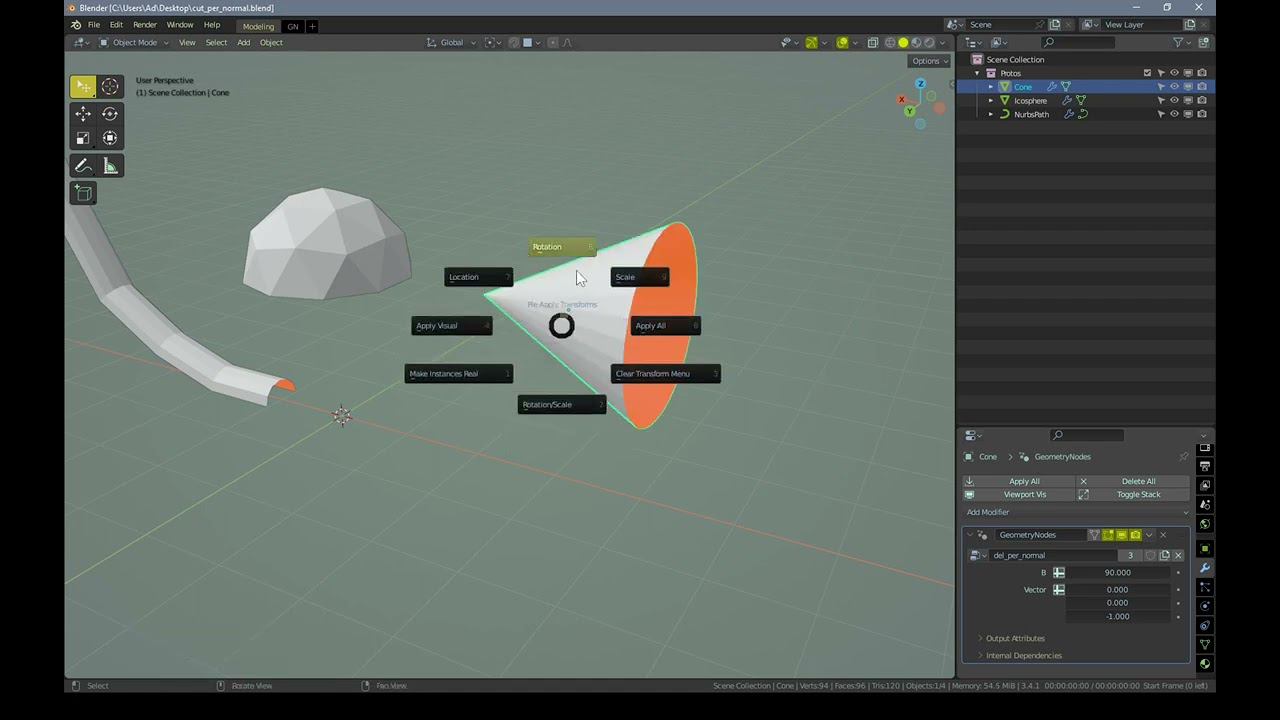This screenshot has height=720, width=1280.
Task: Click the Annotate pencil tool
Action: [x=83, y=167]
